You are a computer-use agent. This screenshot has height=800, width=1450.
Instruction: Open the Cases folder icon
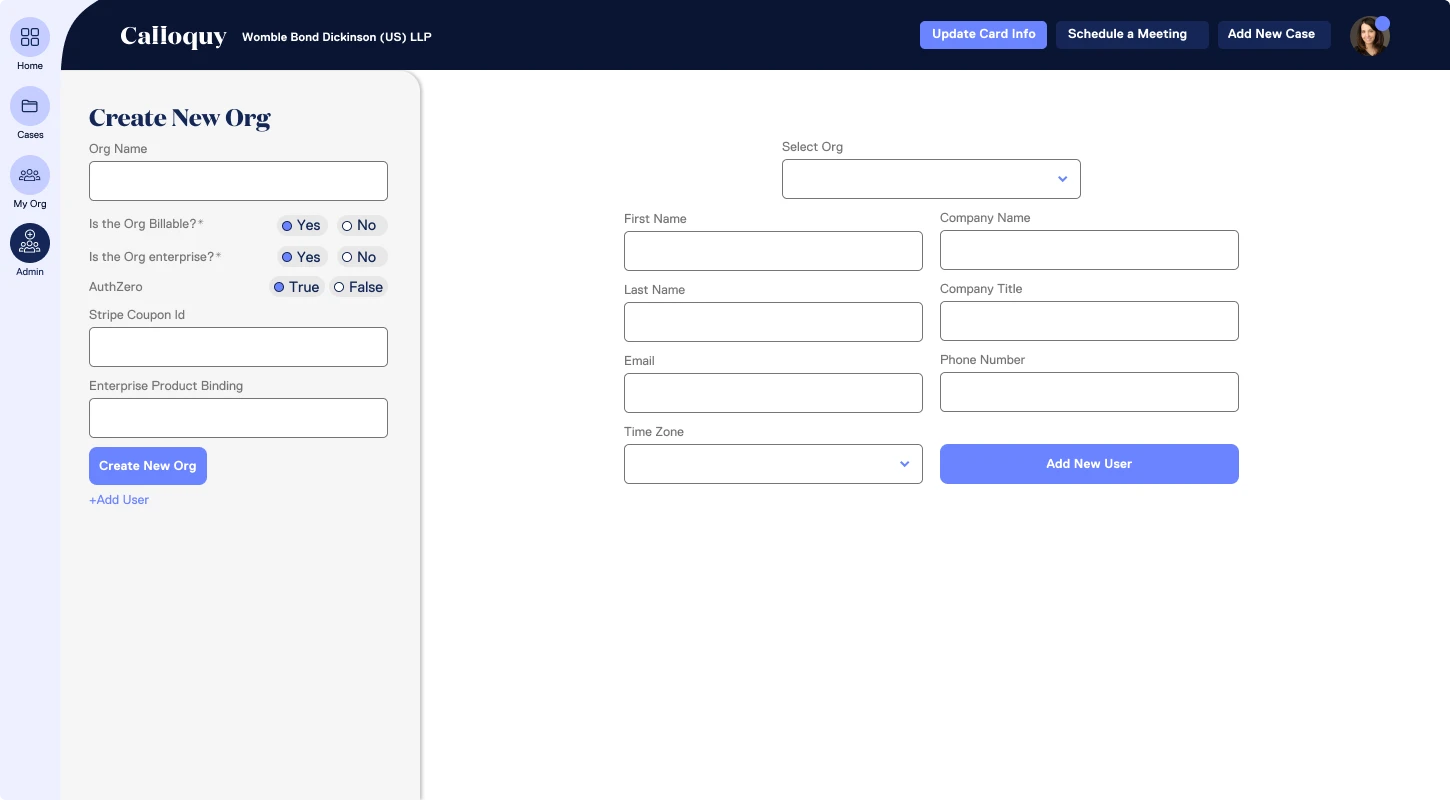[30, 106]
